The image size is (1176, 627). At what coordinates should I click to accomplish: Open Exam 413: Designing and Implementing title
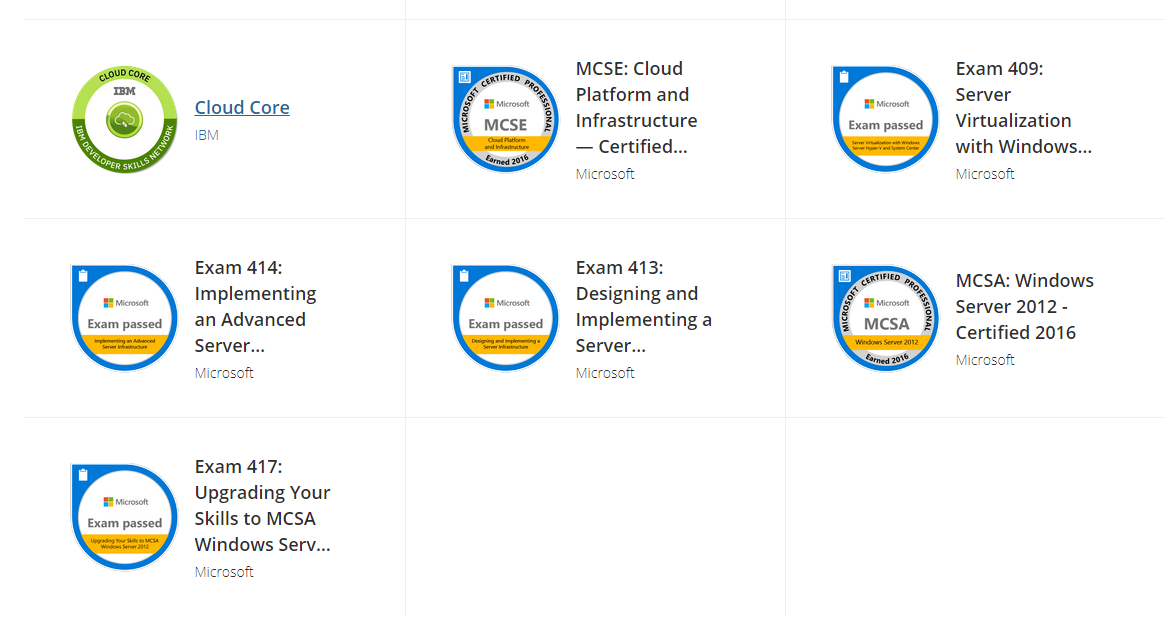[x=644, y=306]
